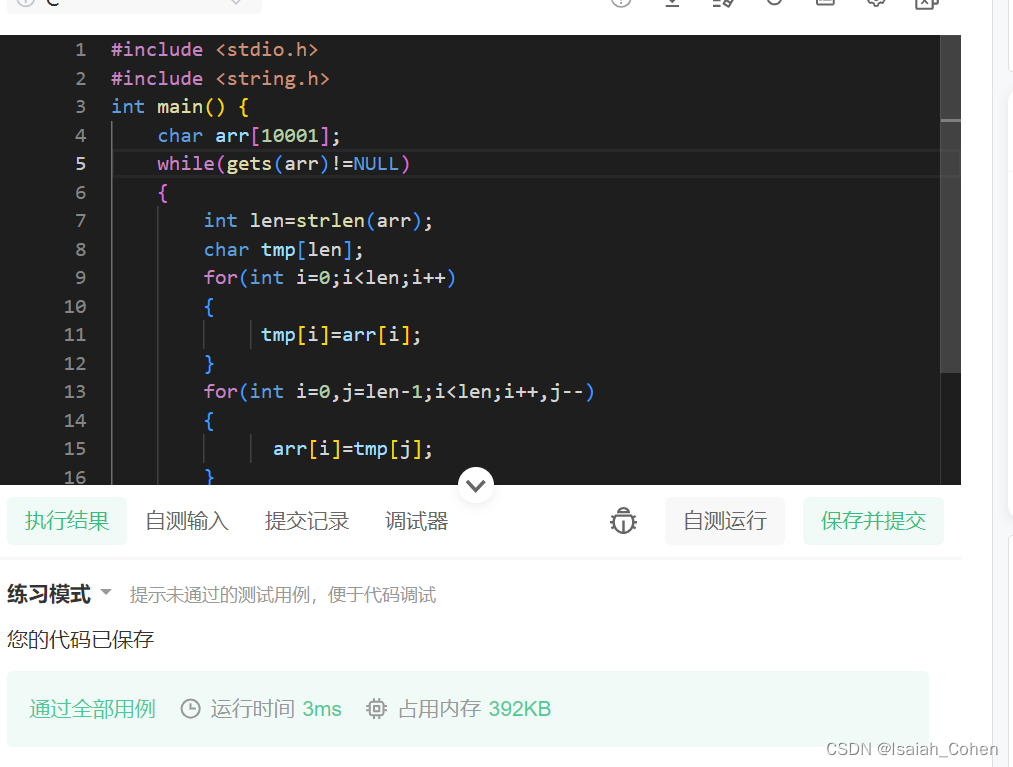The image size is (1013, 767).
Task: Click the fullscreen exit icon
Action: [926, 5]
